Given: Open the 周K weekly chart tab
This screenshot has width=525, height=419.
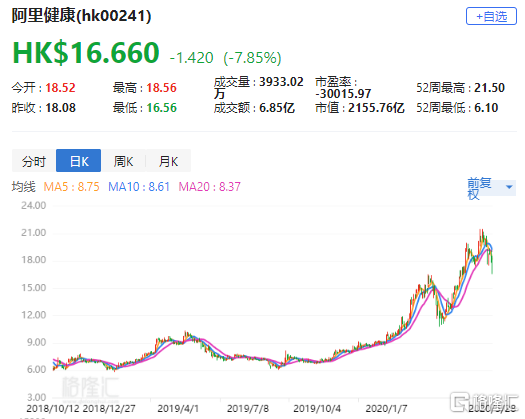Looking at the screenshot, I should coord(123,161).
